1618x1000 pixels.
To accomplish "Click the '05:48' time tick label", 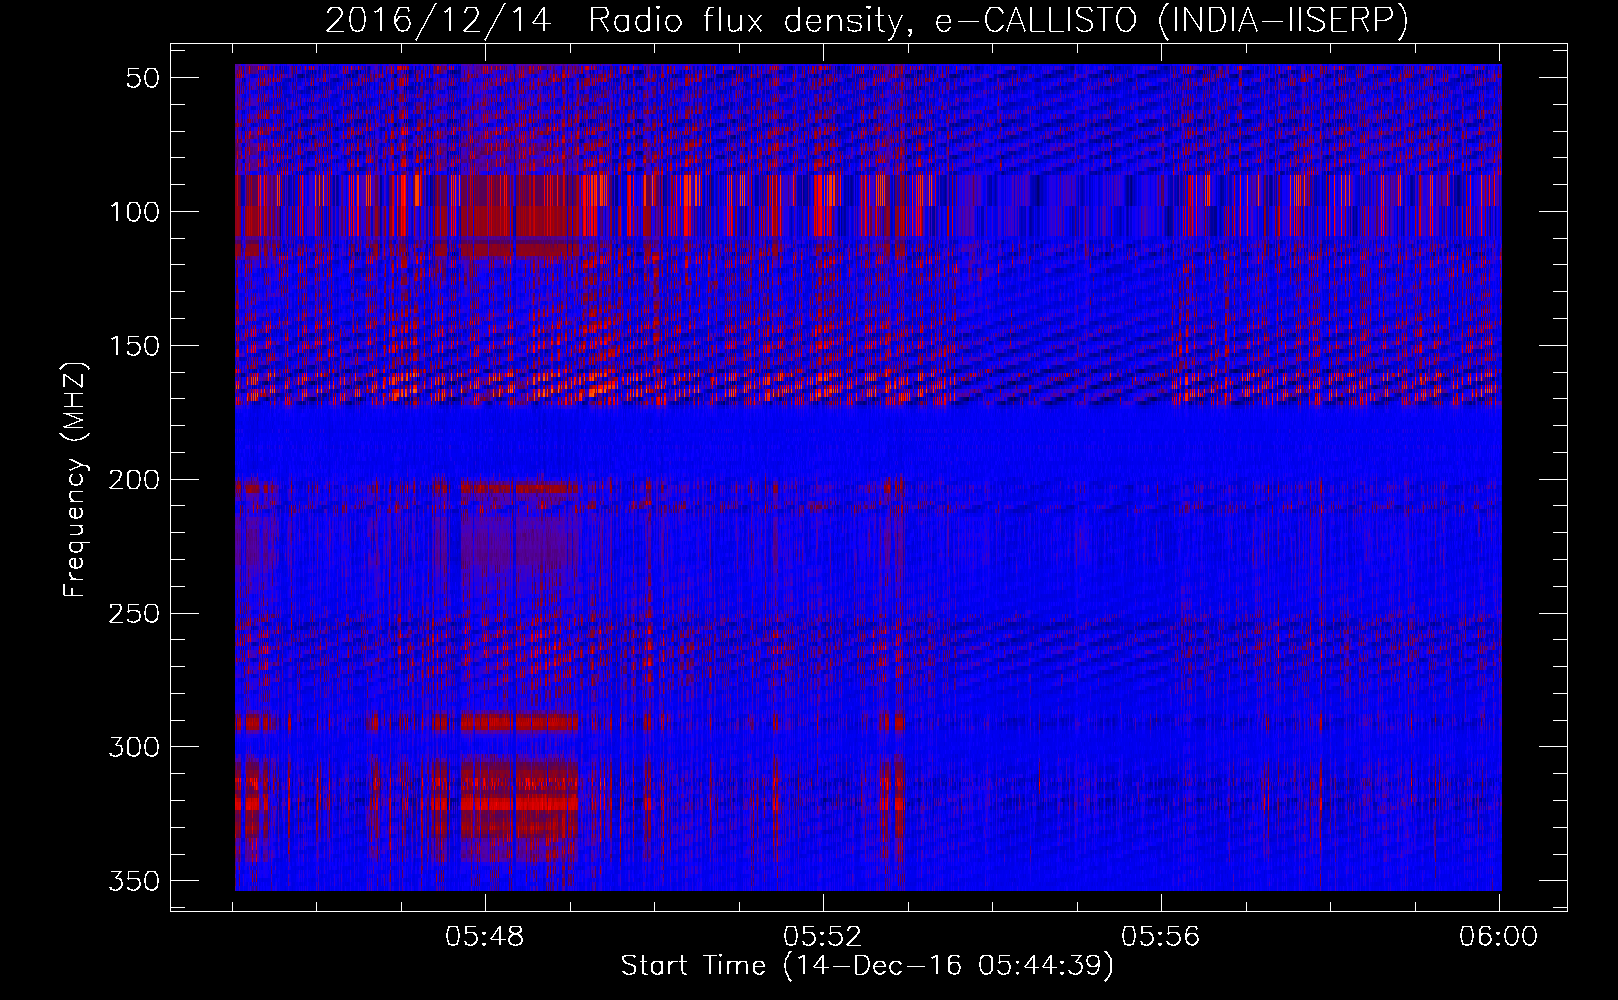I will click(486, 937).
